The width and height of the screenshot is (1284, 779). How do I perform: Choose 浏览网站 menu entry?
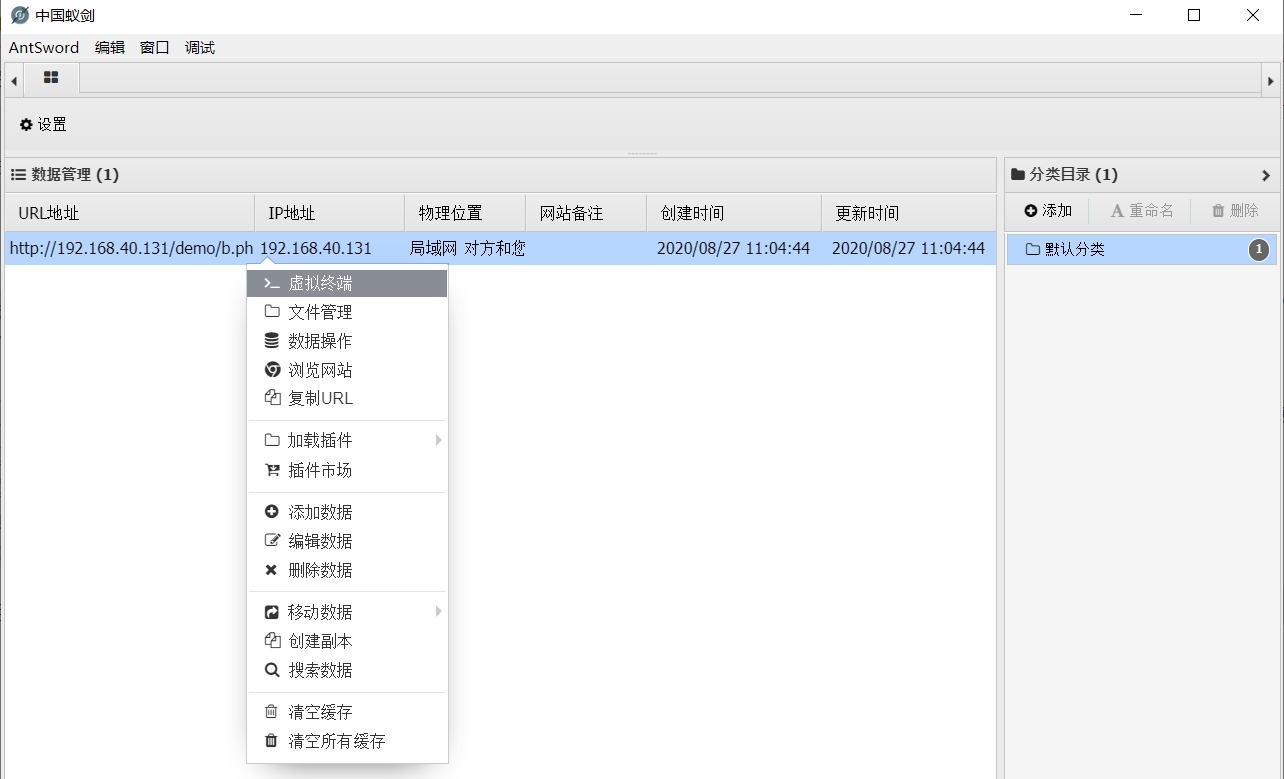(347, 371)
